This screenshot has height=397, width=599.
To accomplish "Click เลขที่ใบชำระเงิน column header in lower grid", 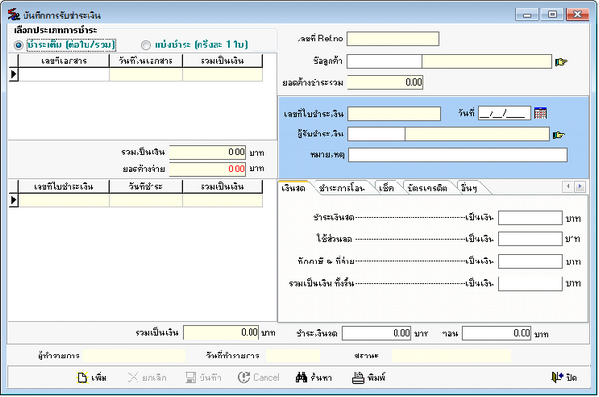I will pos(64,186).
